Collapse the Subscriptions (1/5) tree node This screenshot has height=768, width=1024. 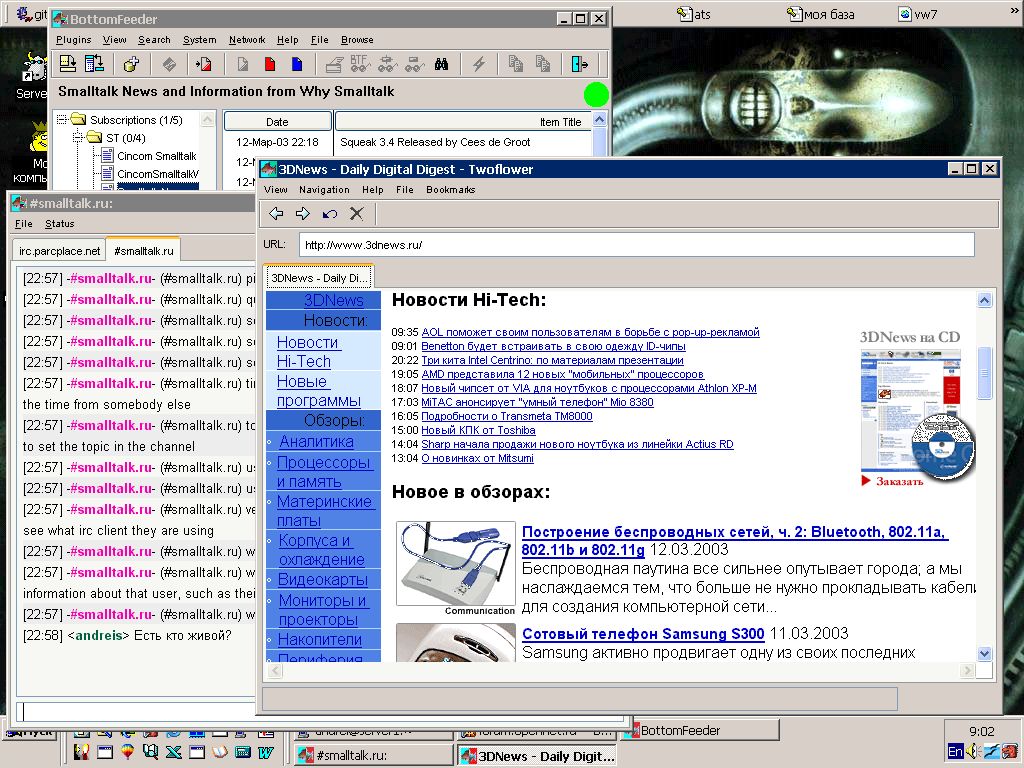(62, 120)
